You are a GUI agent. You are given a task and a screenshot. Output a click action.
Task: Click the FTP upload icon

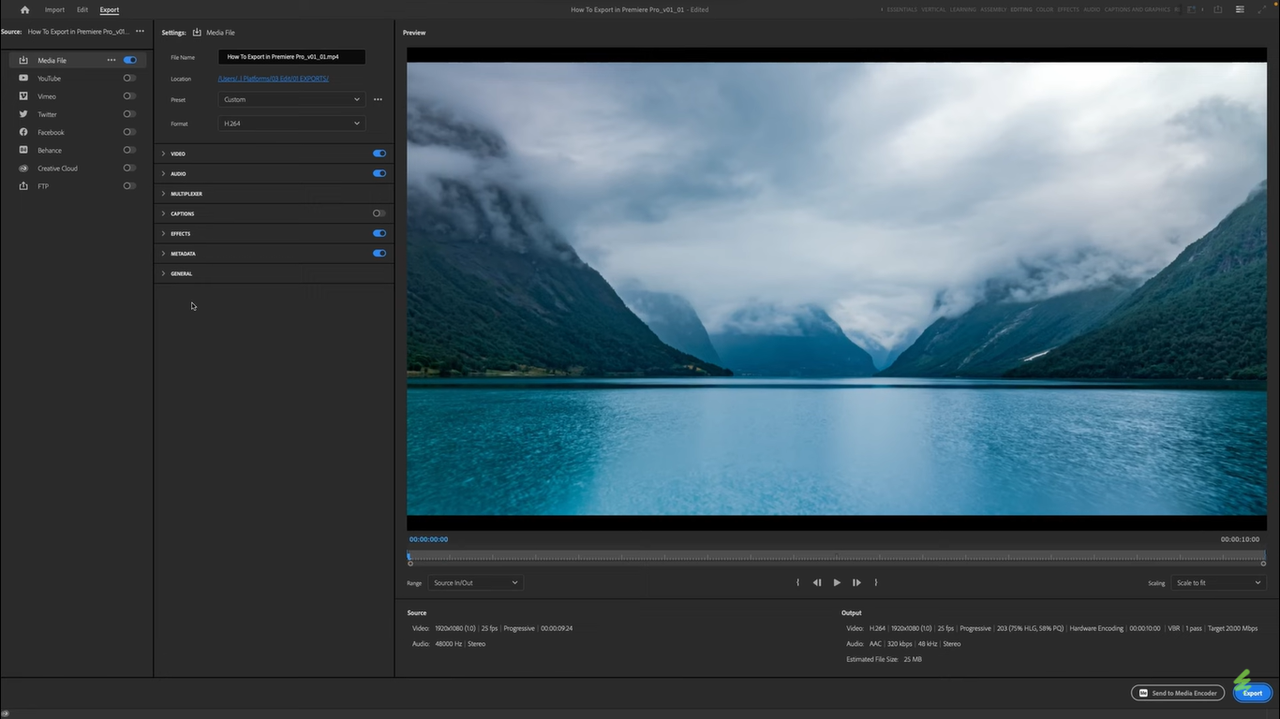pos(24,186)
